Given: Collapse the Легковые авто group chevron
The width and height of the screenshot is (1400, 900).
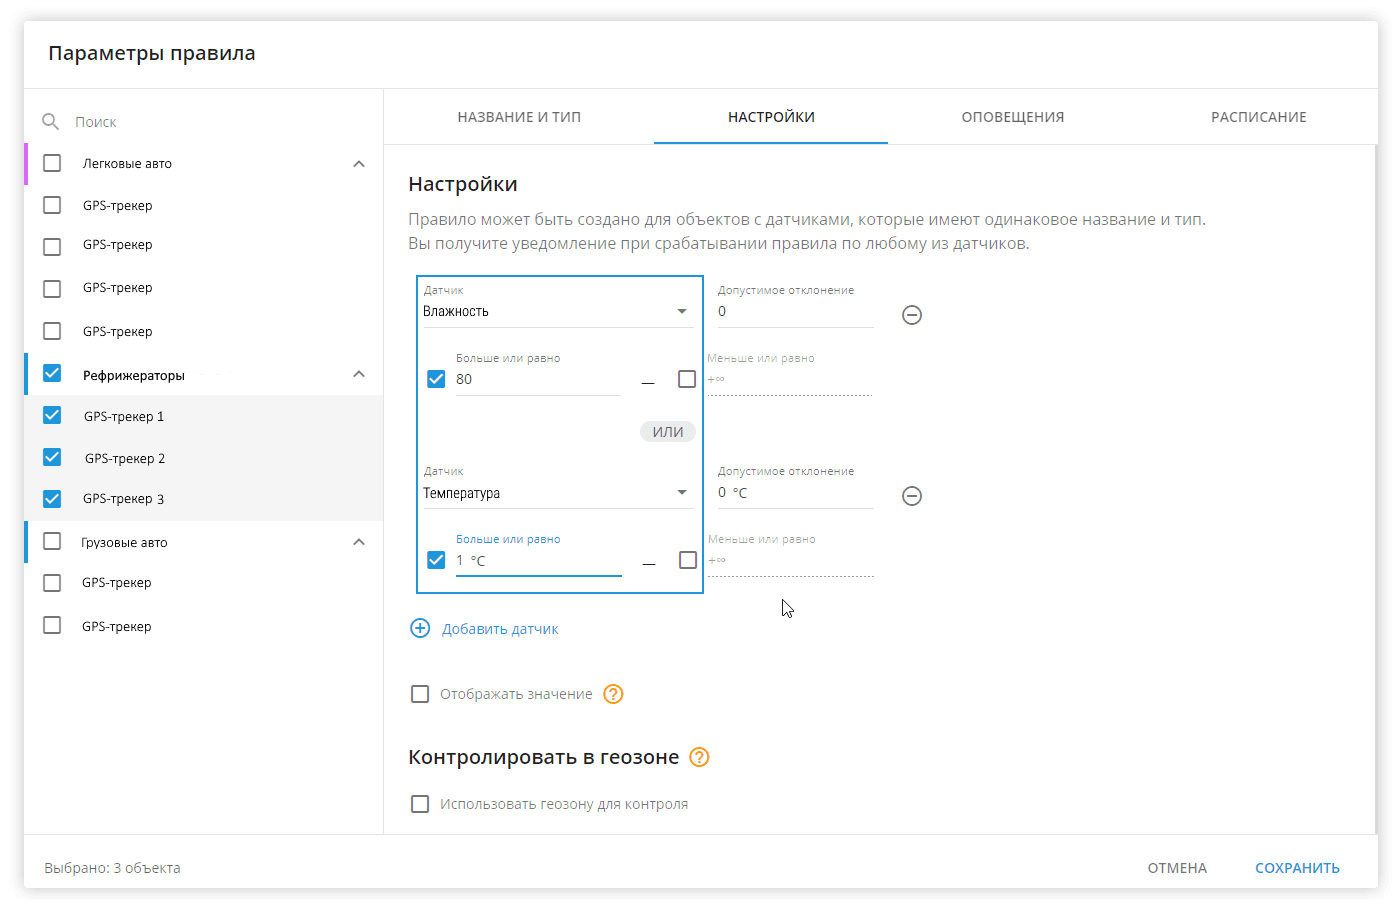Looking at the screenshot, I should (x=359, y=163).
